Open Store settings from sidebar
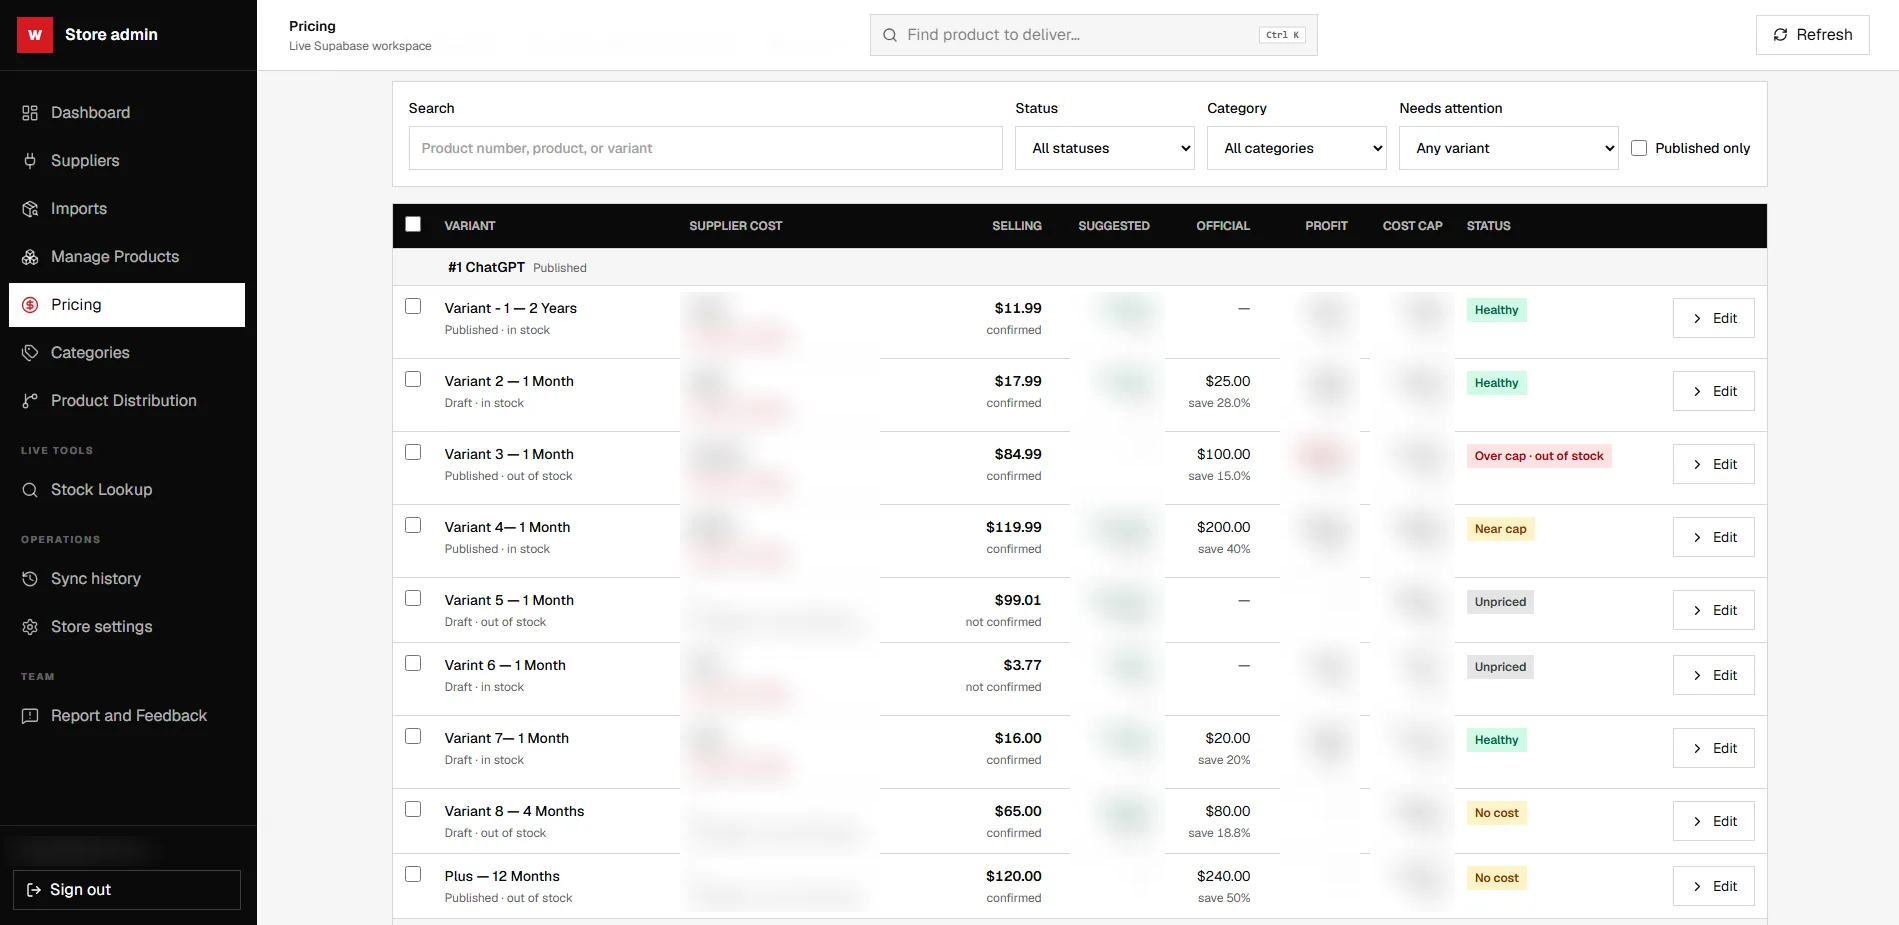The image size is (1899, 925). click(127, 627)
